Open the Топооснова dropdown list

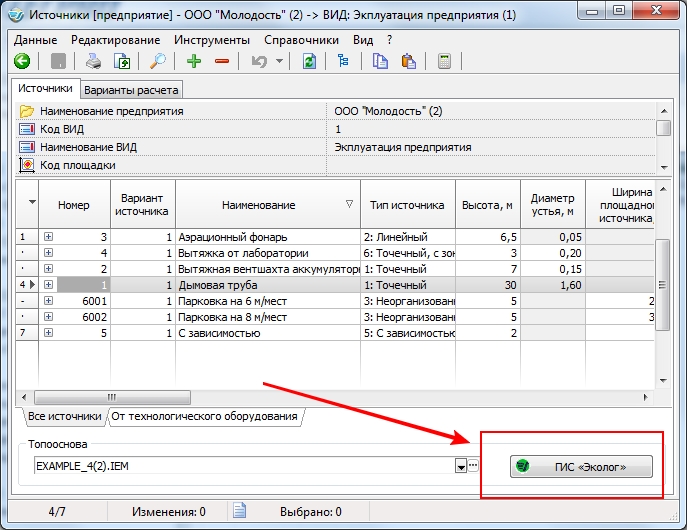pos(460,466)
